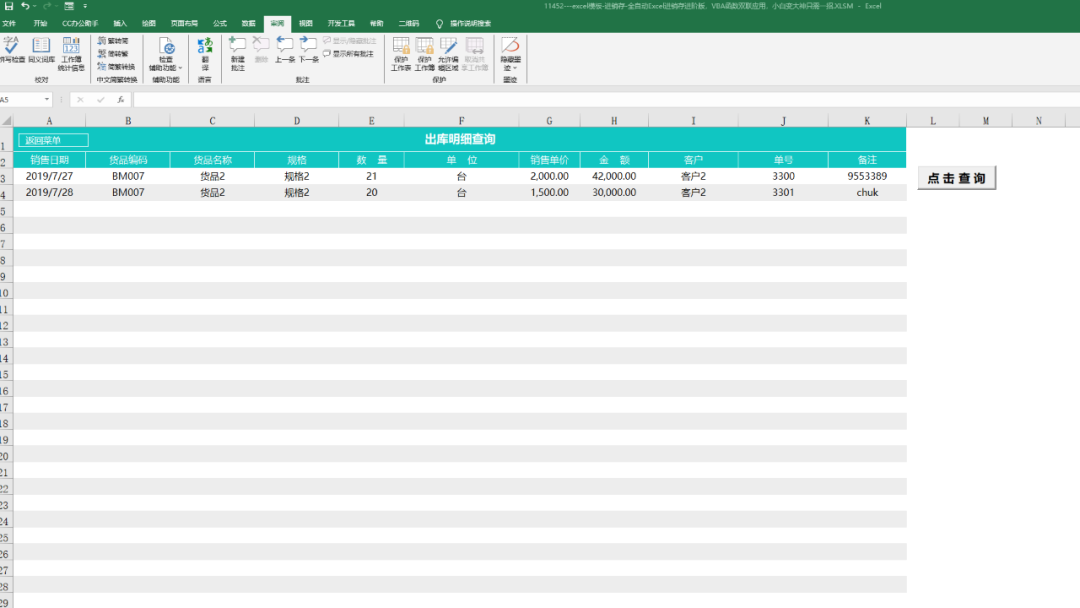1080x608 pixels.
Task: Open the Thesaurus (同义词库) tool
Action: coord(41,50)
